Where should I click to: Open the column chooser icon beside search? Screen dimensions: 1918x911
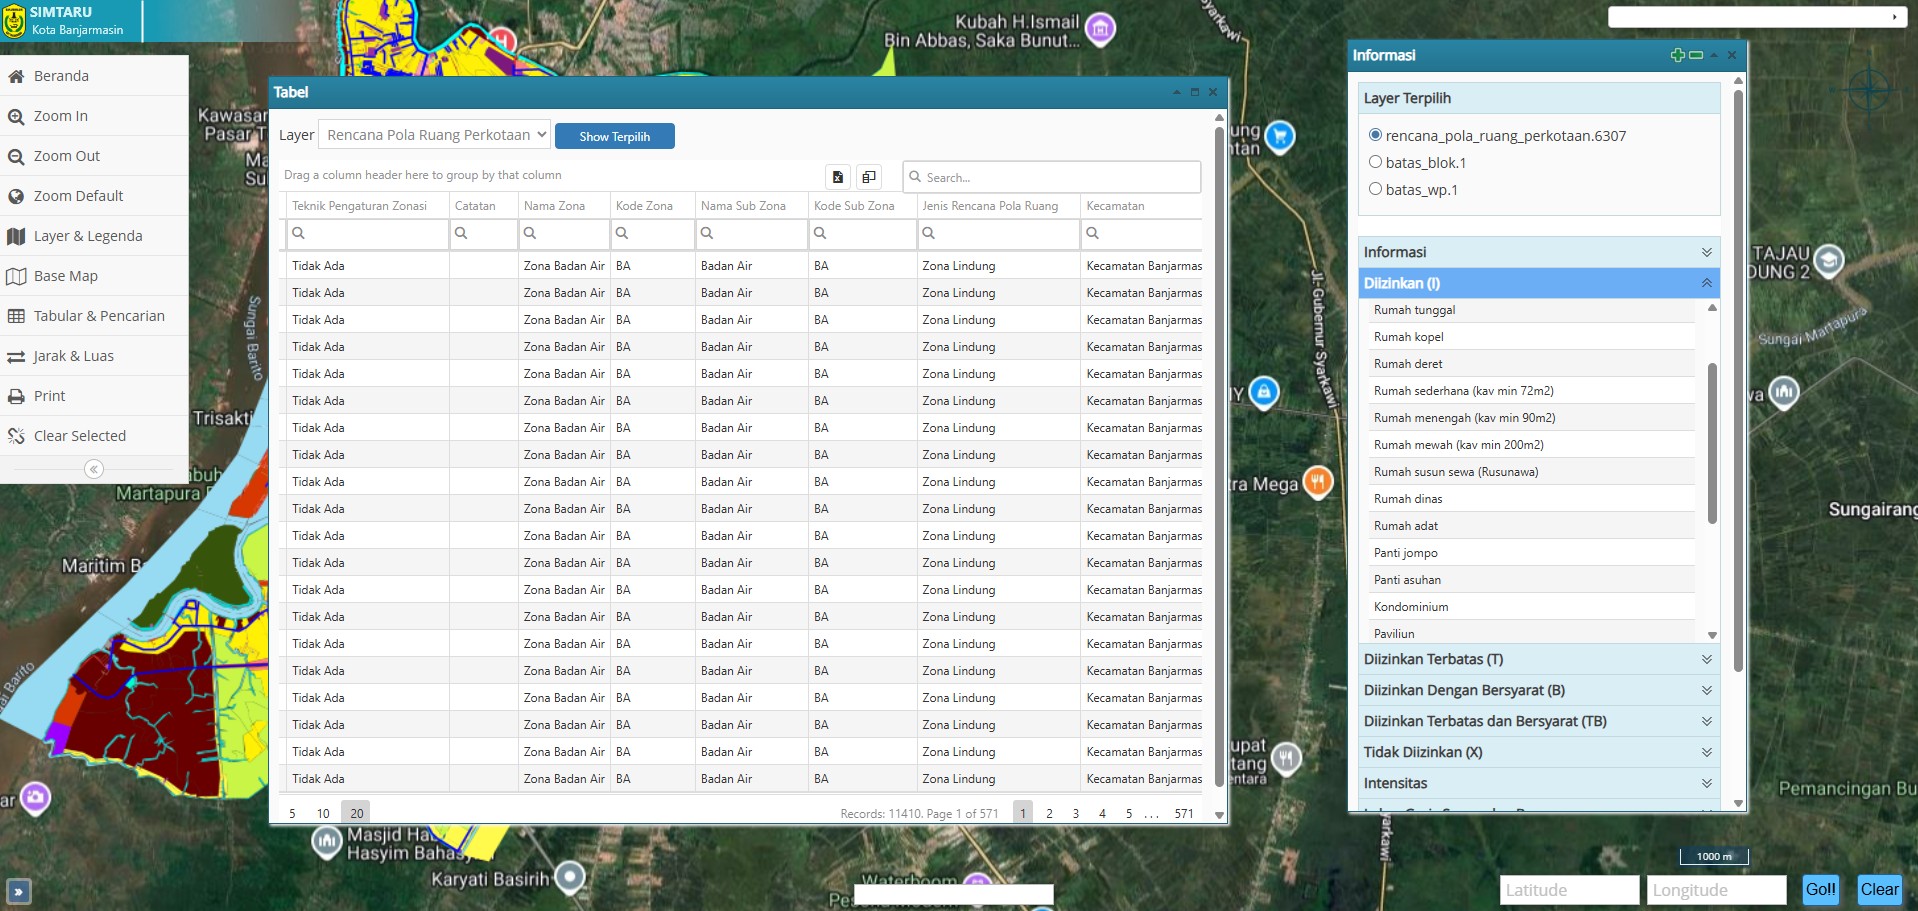[869, 177]
